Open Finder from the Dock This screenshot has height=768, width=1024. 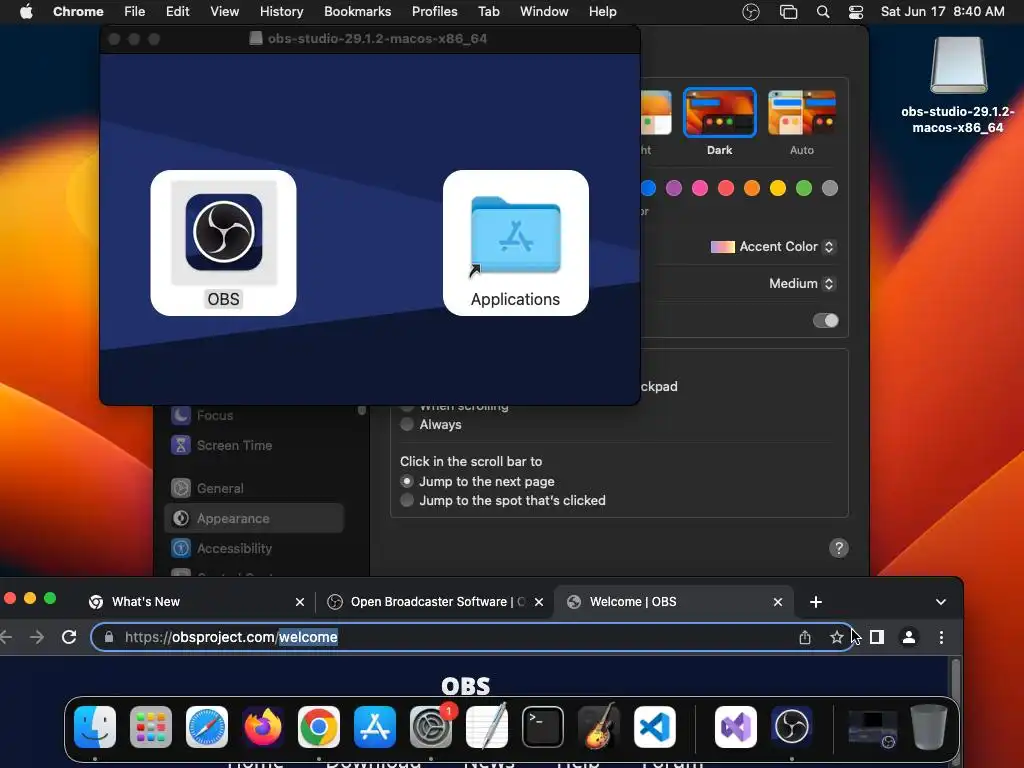tap(95, 727)
